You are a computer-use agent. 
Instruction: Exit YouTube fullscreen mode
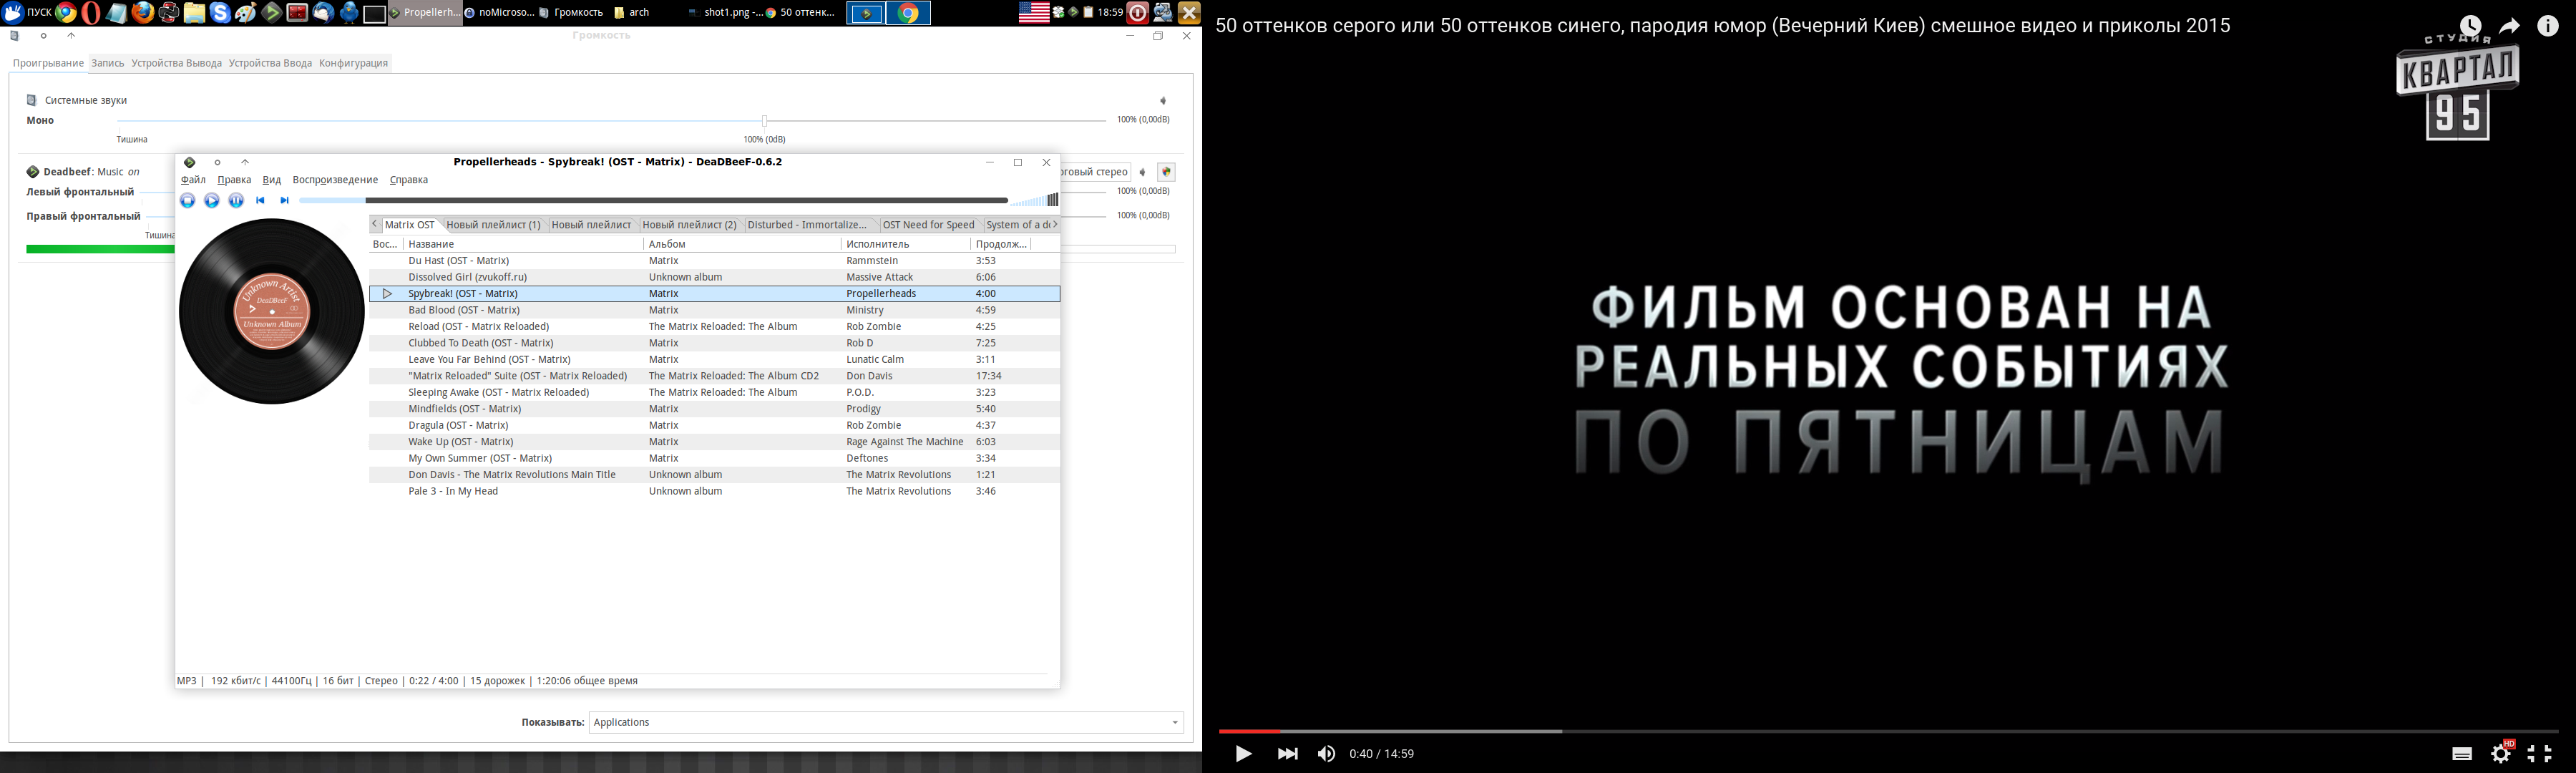[x=2540, y=754]
